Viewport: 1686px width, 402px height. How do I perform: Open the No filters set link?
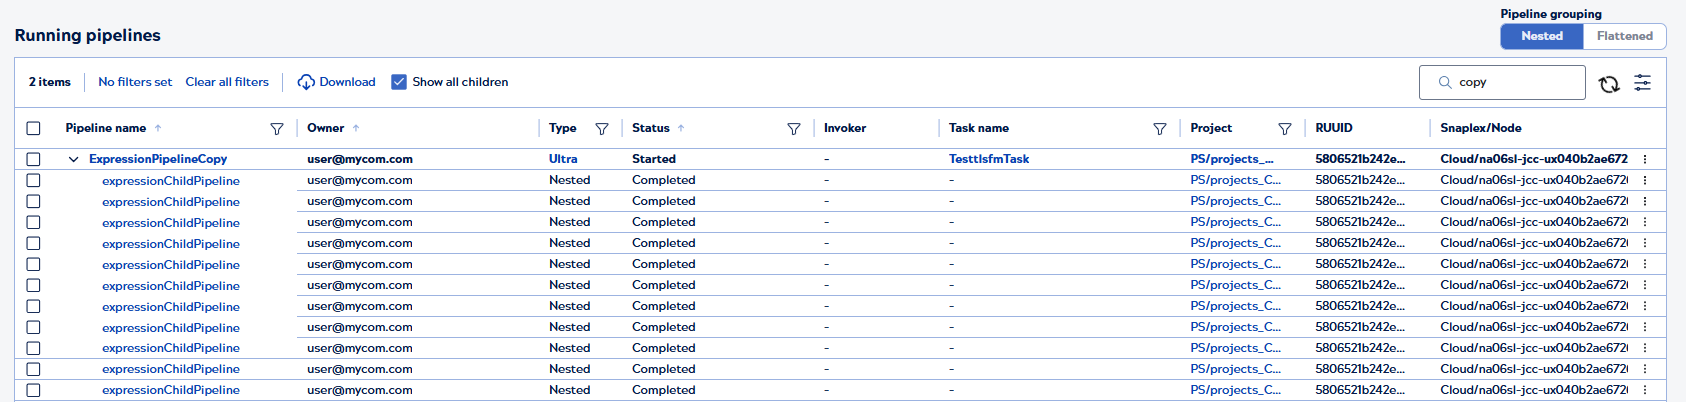135,82
